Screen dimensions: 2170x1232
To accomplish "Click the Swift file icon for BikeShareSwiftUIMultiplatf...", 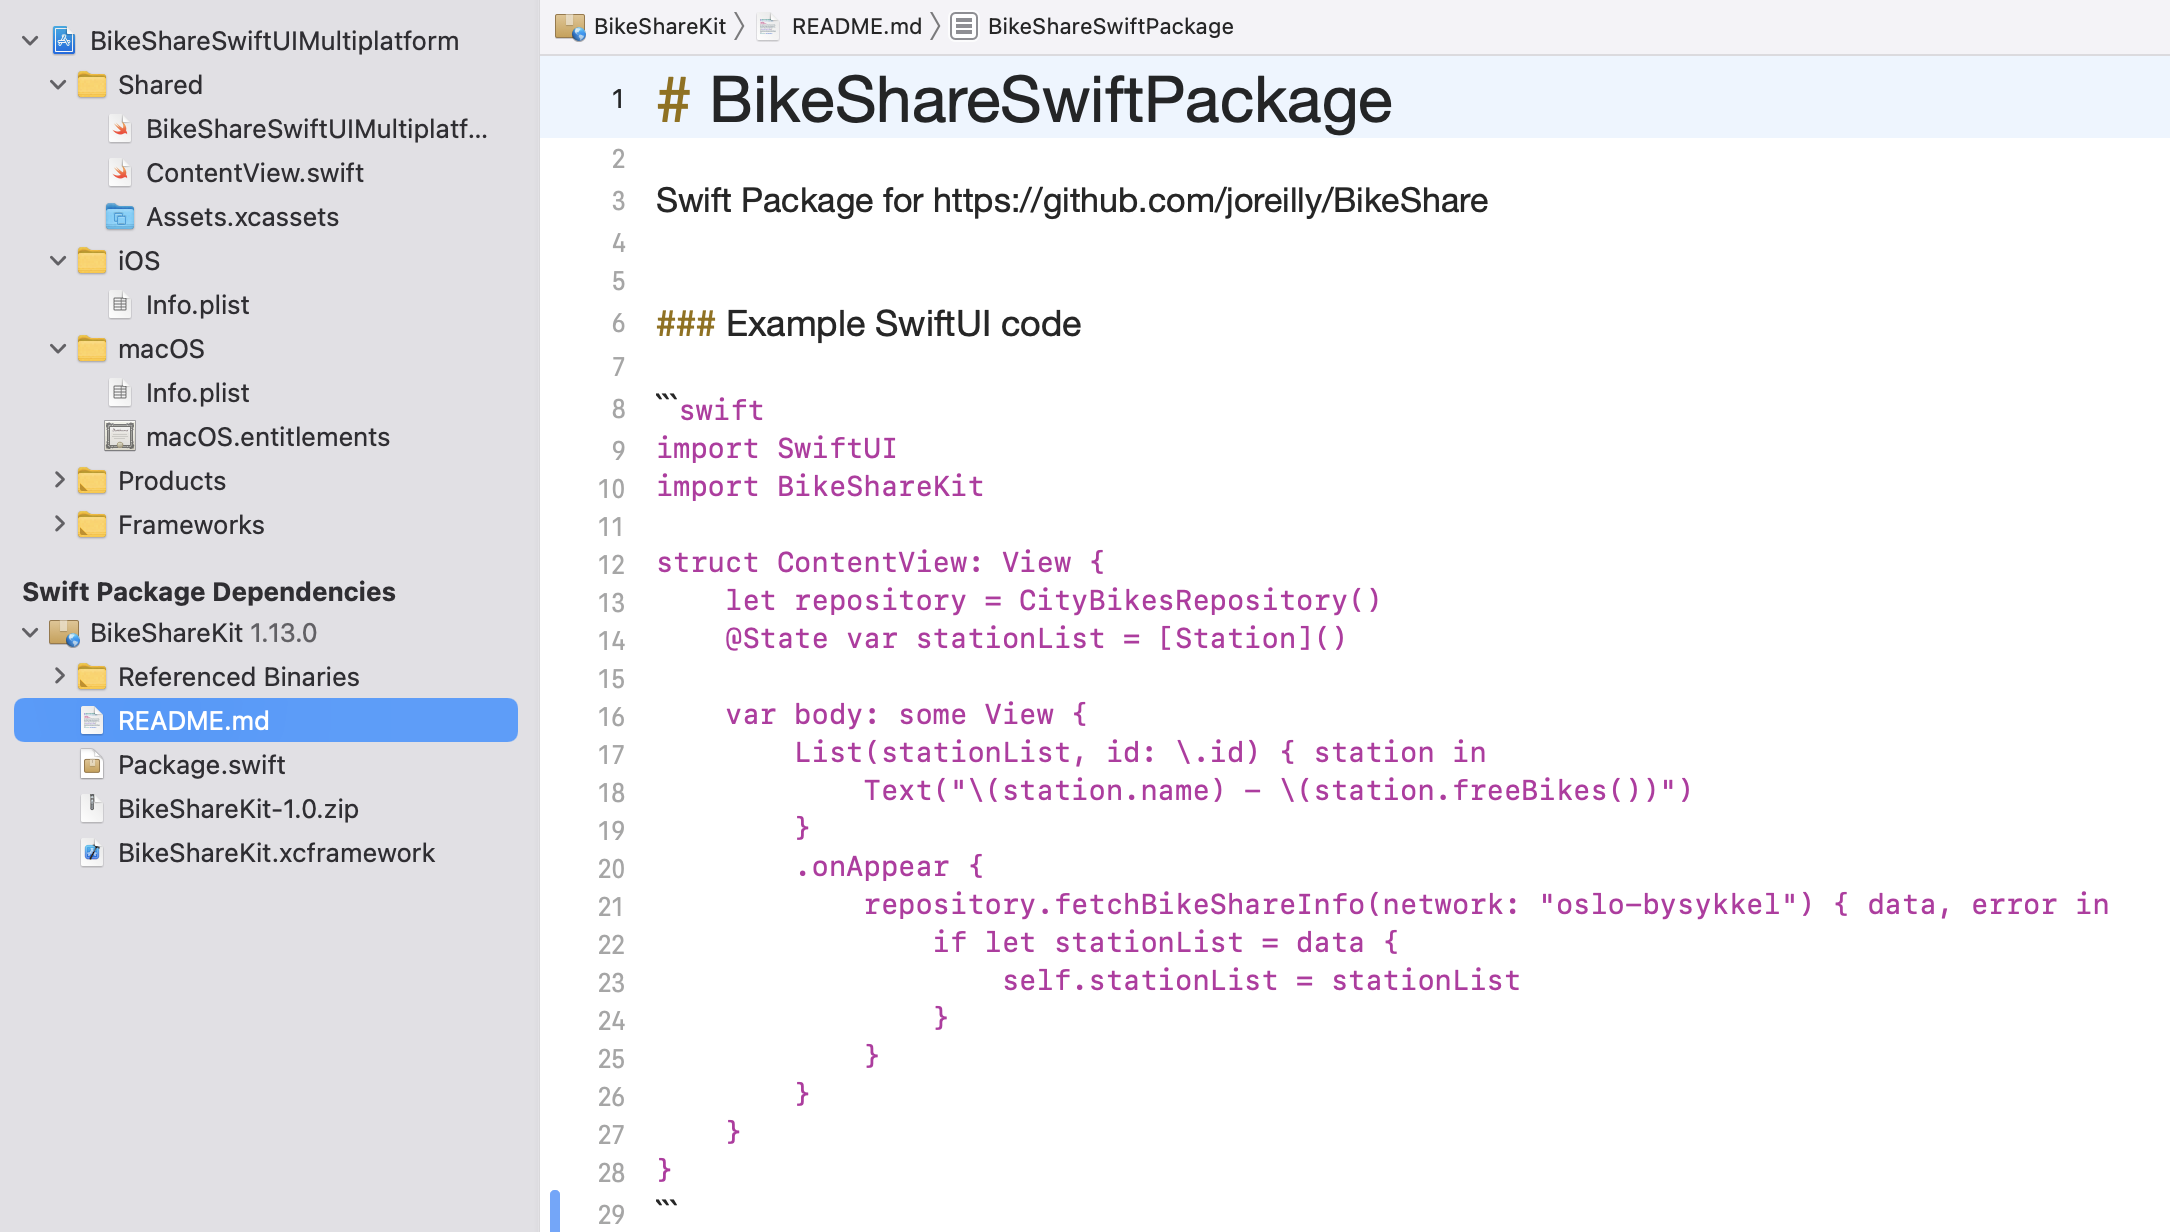I will pyautogui.click(x=120, y=129).
